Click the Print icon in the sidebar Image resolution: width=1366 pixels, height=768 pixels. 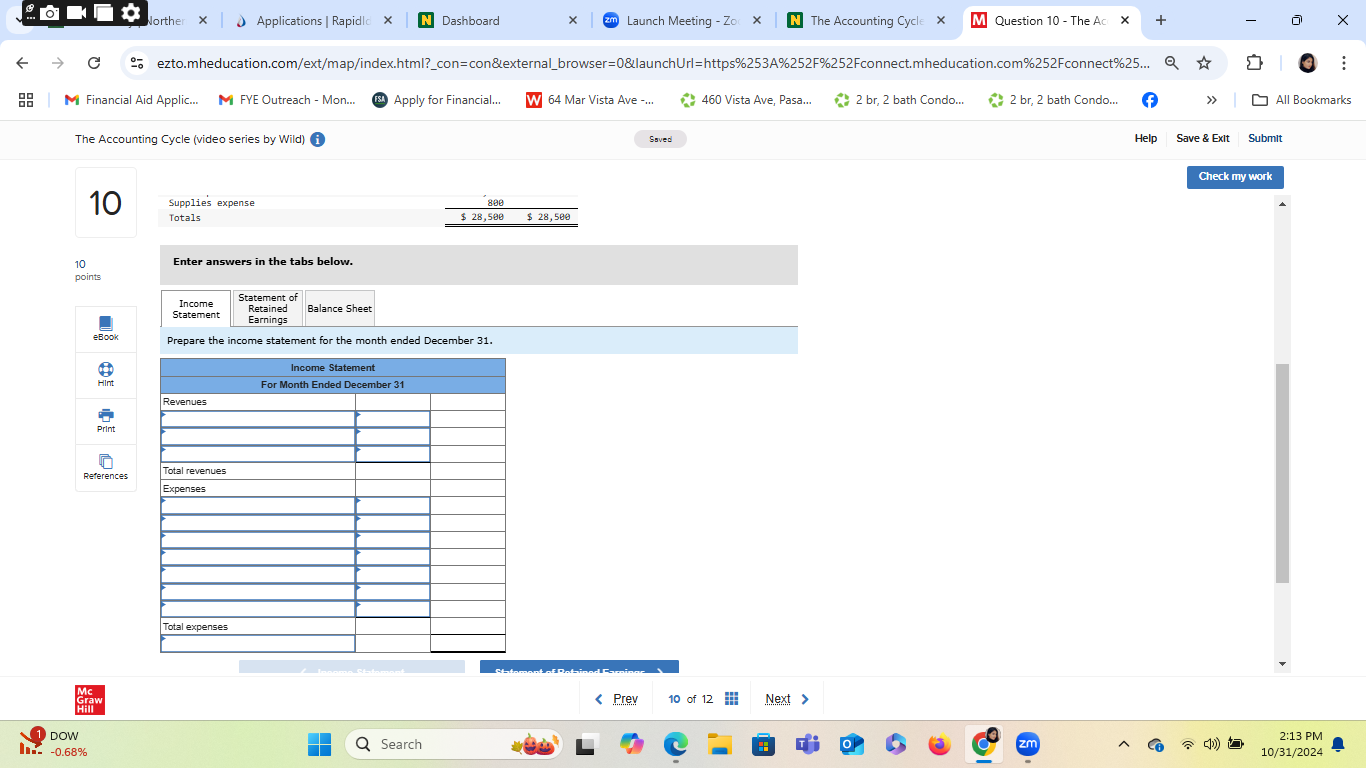coord(105,421)
